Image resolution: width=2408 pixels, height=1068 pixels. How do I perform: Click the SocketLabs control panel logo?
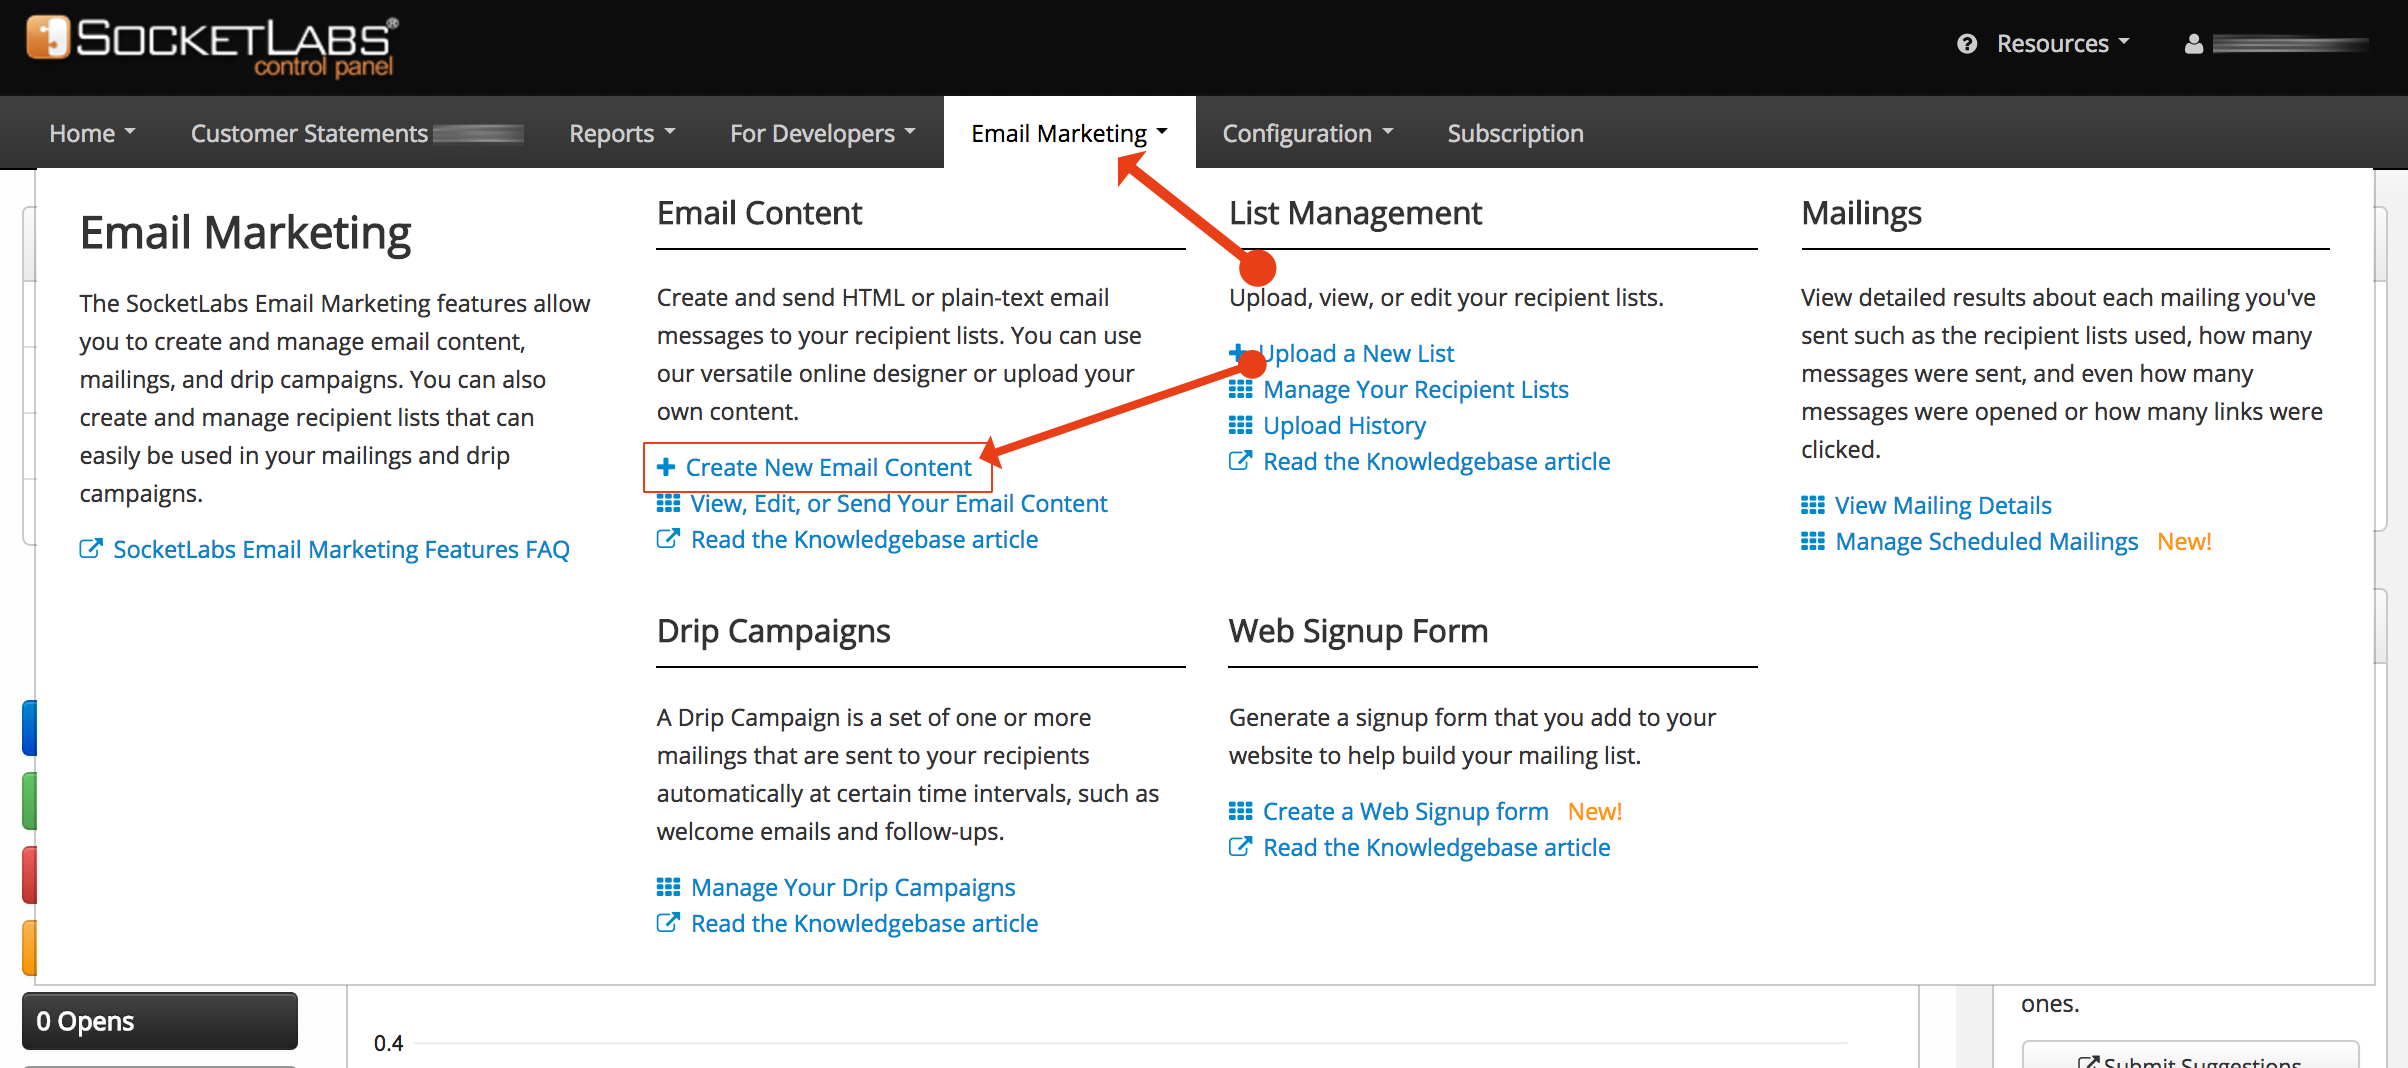tap(212, 46)
